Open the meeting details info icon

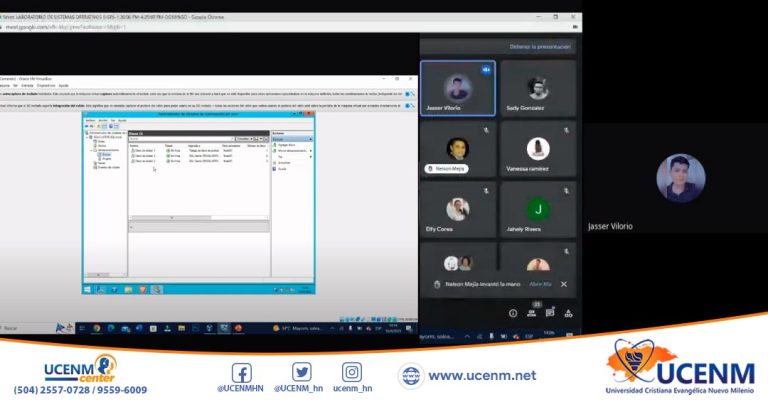(513, 312)
